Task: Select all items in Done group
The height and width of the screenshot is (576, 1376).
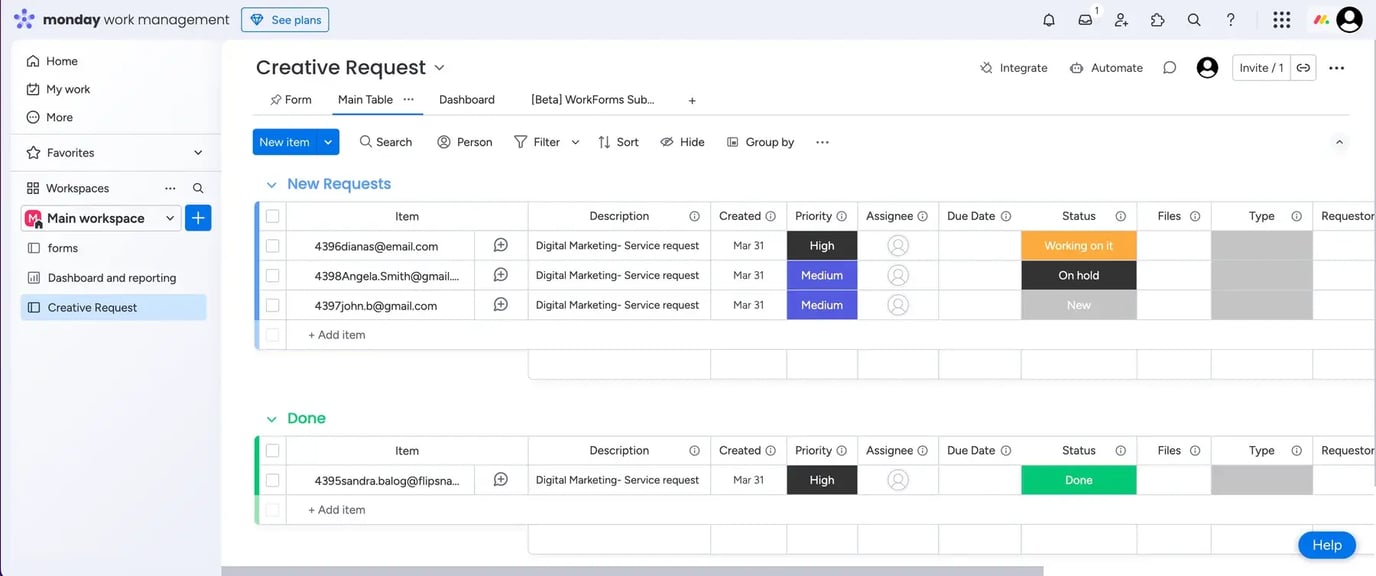Action: [x=272, y=451]
